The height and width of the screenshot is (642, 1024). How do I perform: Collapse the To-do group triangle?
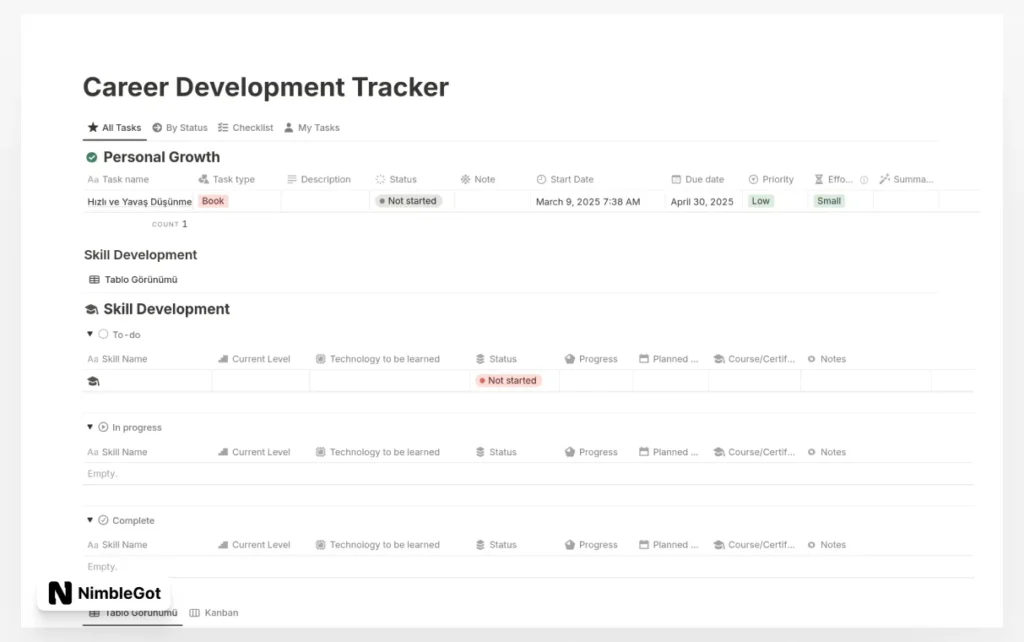pos(89,334)
